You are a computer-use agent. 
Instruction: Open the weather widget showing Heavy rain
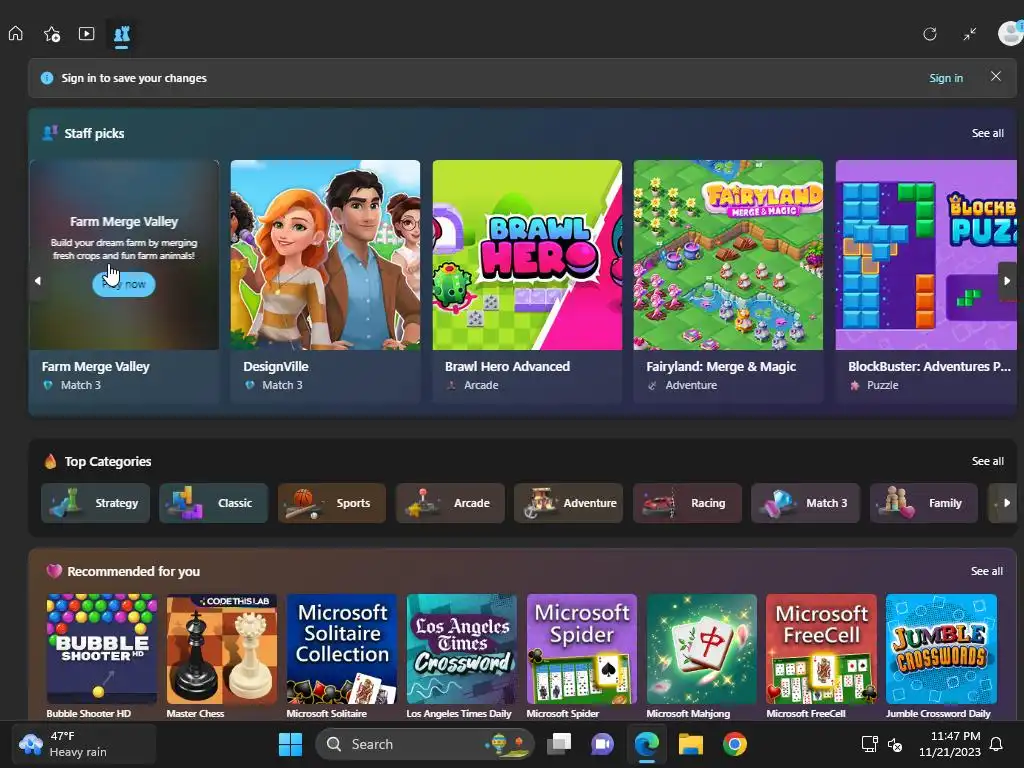pos(85,744)
